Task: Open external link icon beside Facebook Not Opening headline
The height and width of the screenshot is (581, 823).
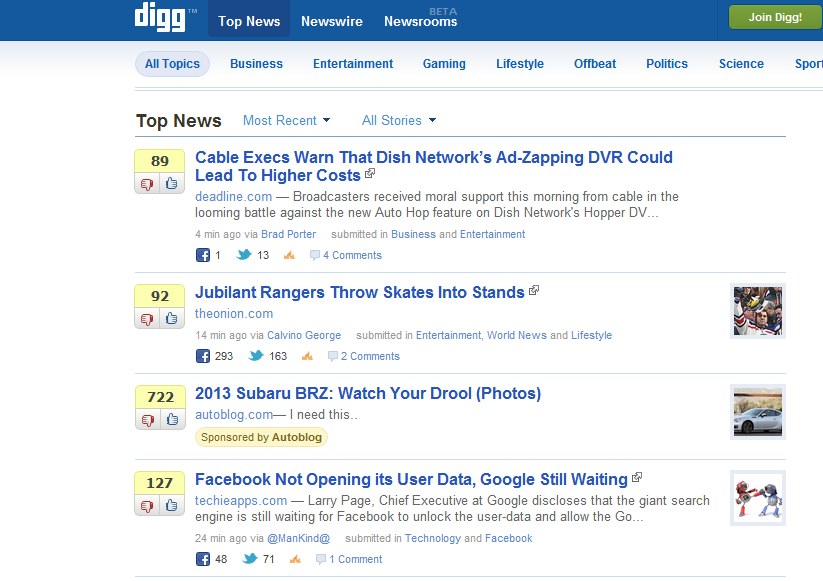Action: [x=637, y=477]
